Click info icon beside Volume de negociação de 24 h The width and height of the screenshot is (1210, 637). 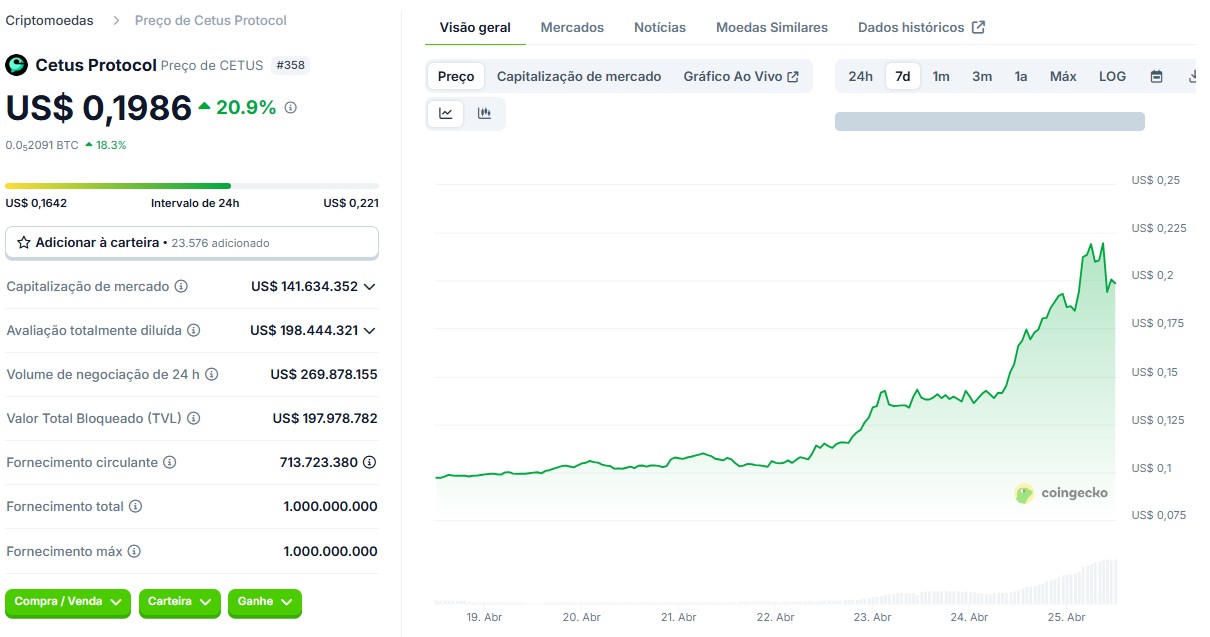(x=212, y=374)
